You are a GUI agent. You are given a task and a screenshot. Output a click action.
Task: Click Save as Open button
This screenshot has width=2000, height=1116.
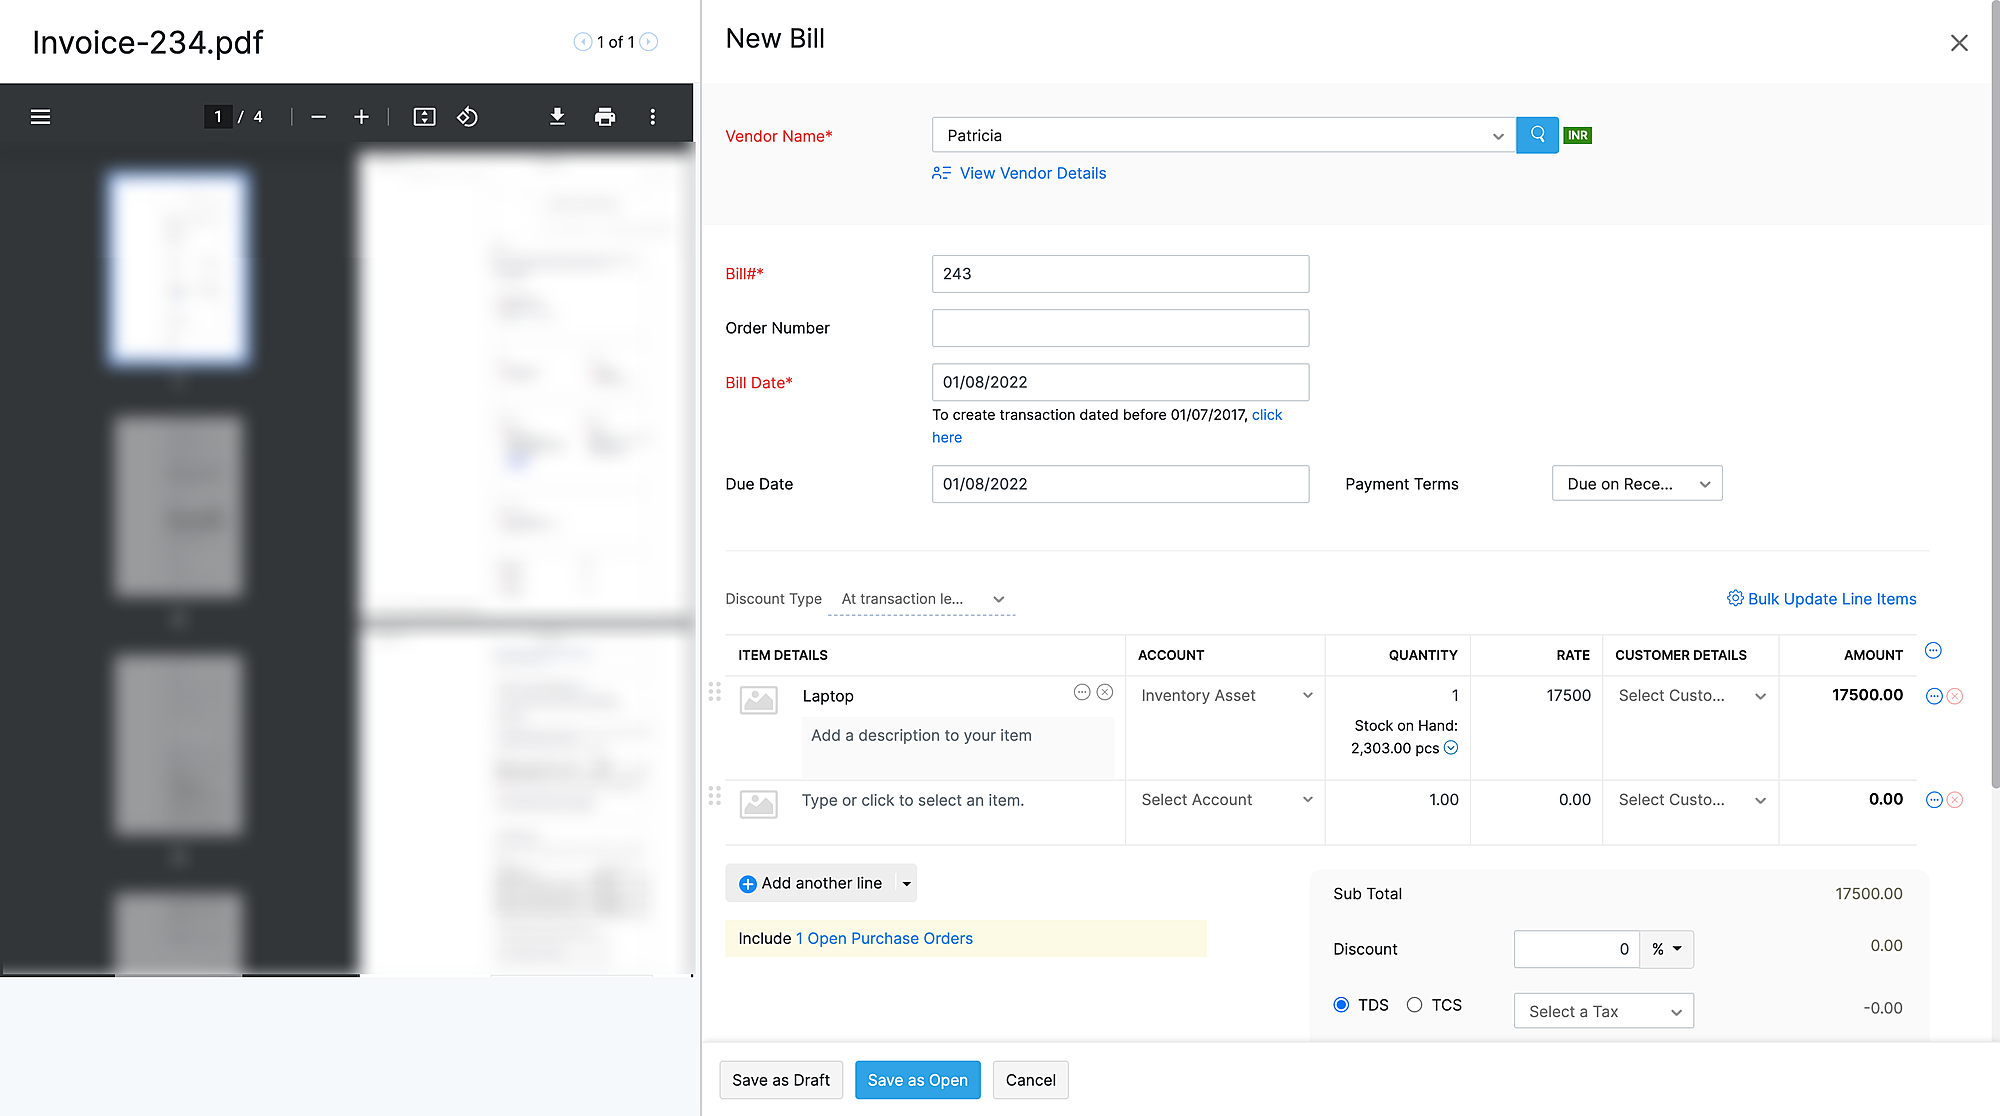(917, 1080)
